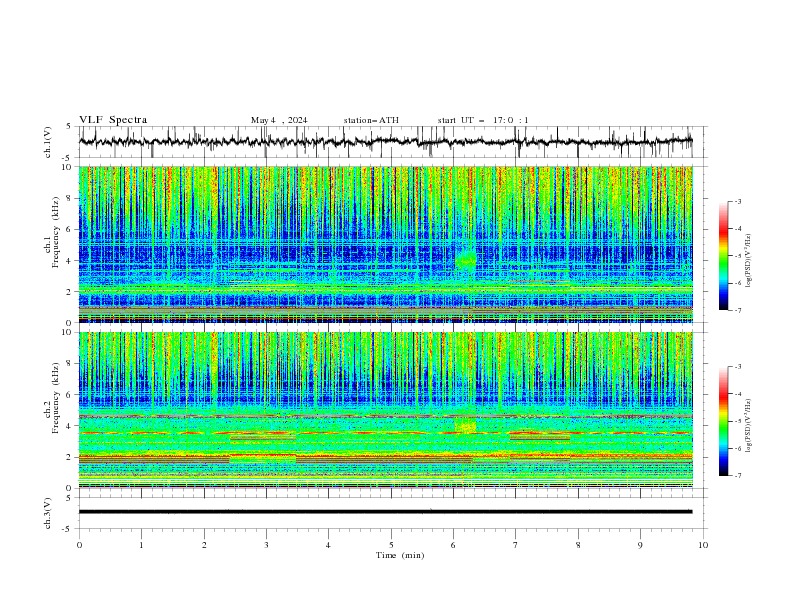Viewport: 792px width, 612px height.
Task: Click the "2" kHz tick of ch.1 spectrogram
Action: pos(71,291)
